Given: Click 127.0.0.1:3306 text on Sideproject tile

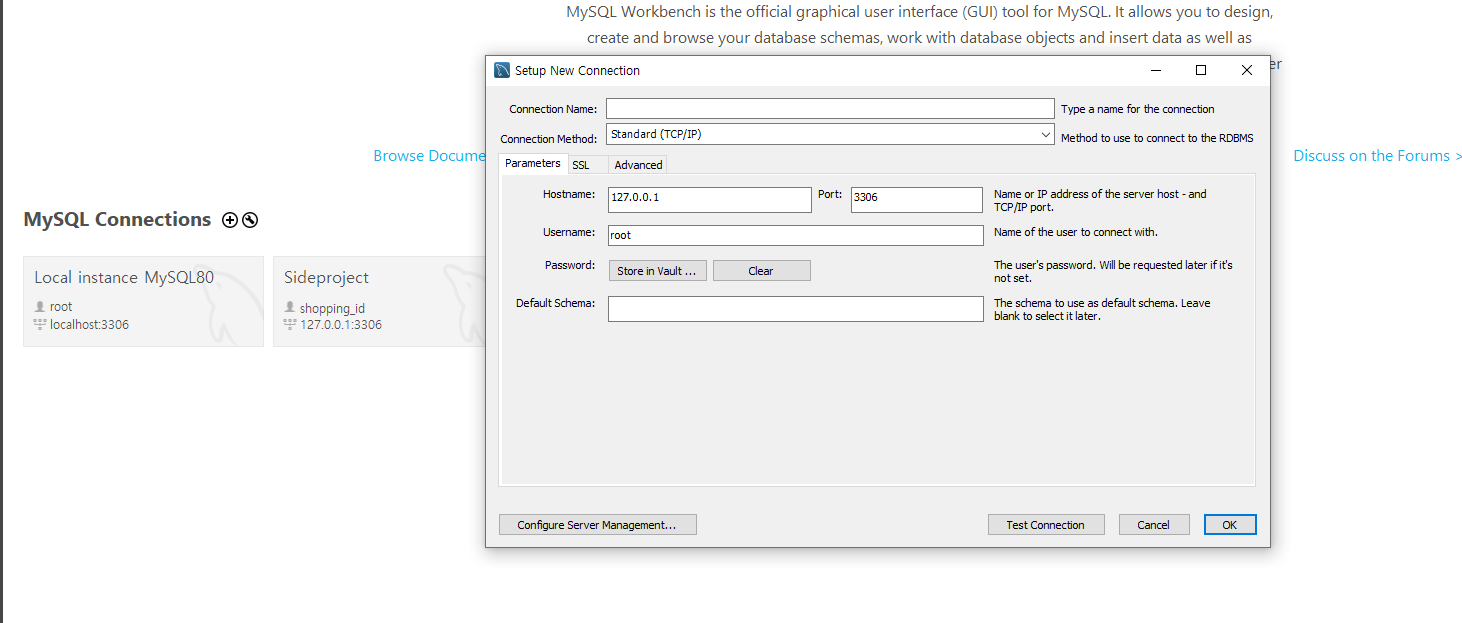Looking at the screenshot, I should click(341, 325).
